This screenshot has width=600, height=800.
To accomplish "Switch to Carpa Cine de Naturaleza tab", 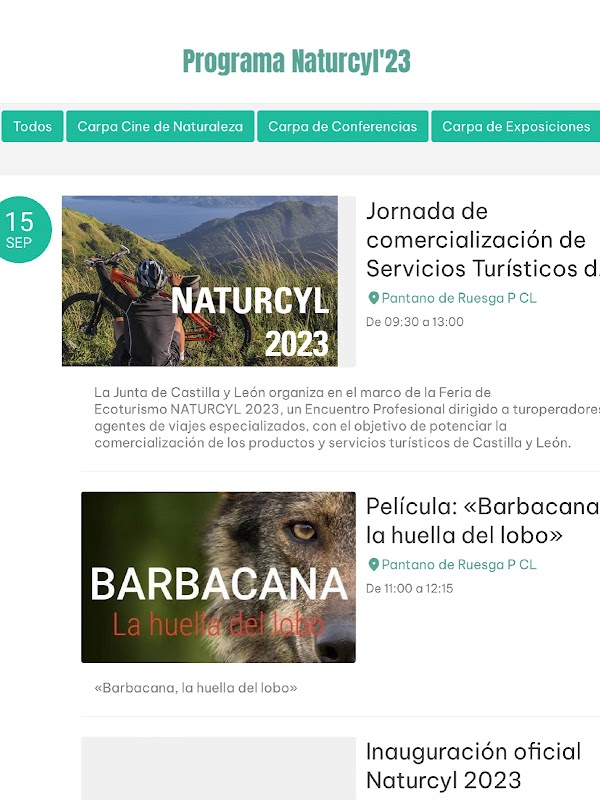I will click(160, 126).
